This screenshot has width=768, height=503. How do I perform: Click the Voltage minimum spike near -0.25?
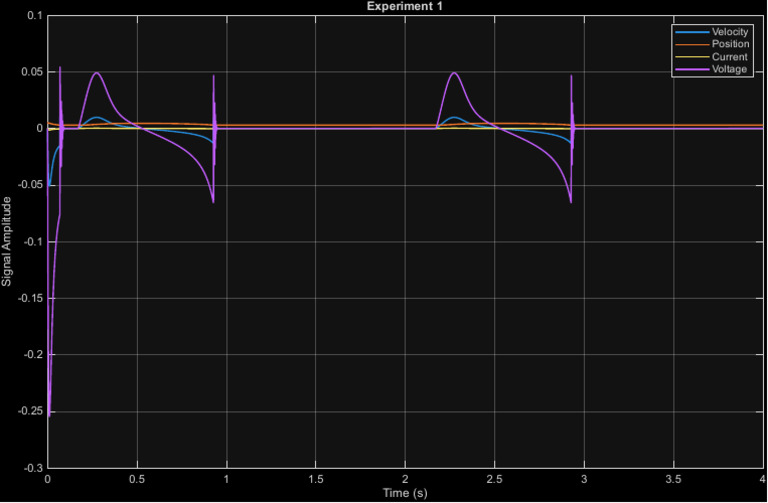pos(48,414)
